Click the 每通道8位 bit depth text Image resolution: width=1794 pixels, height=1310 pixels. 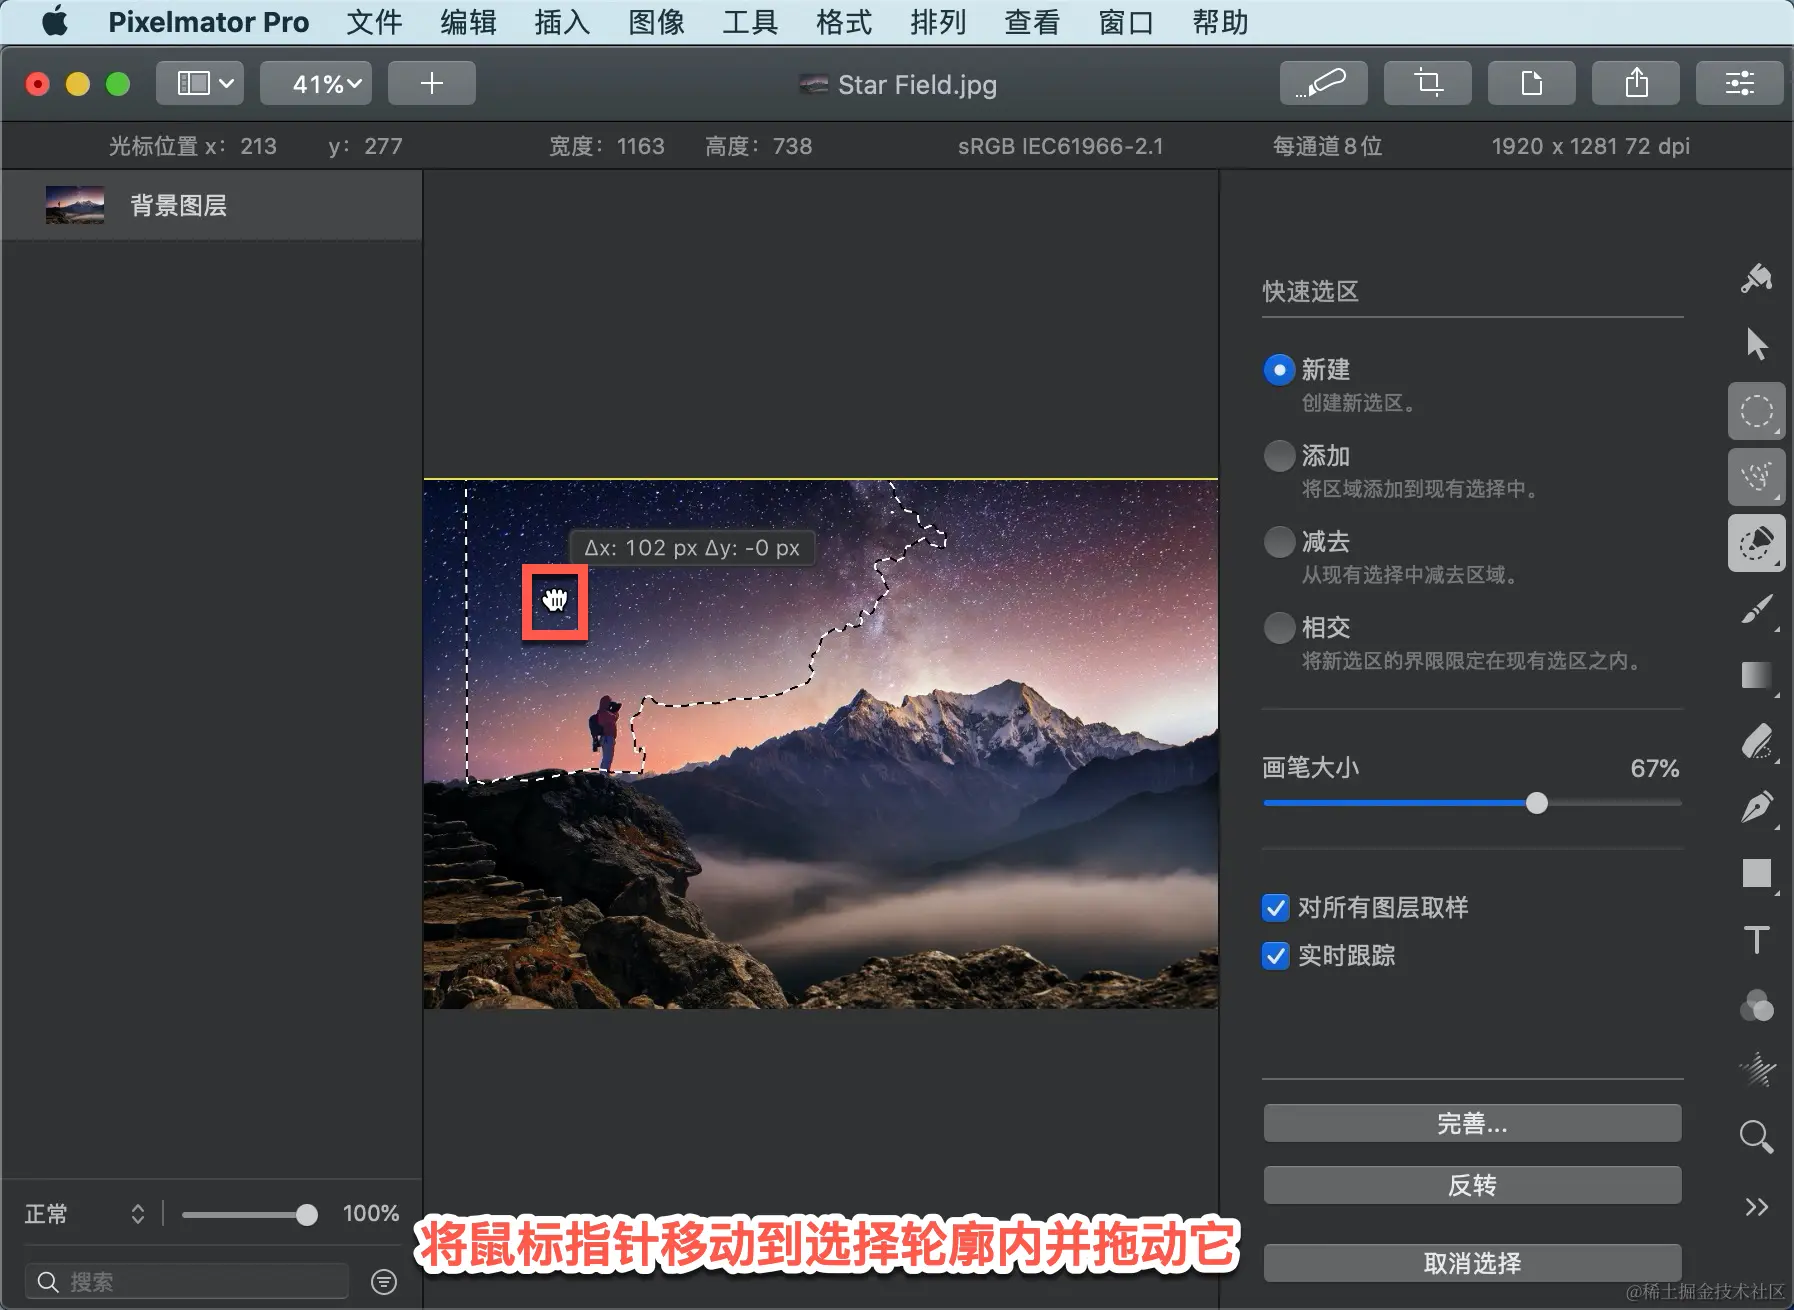click(x=1327, y=146)
